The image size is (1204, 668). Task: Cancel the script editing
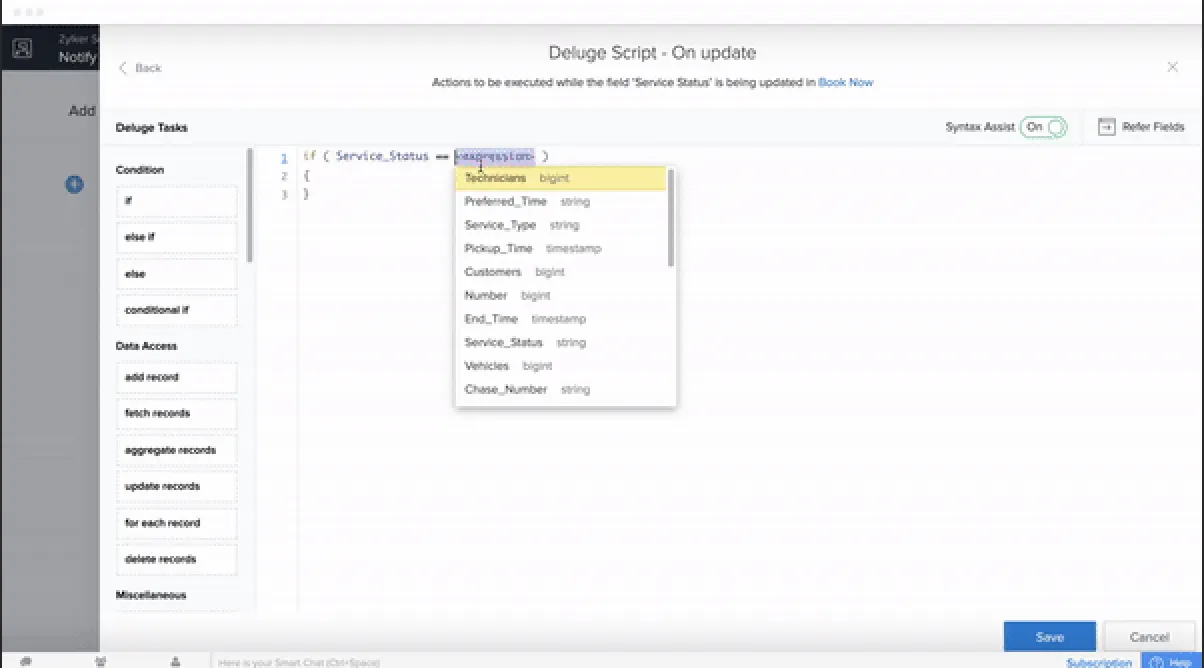point(1149,637)
